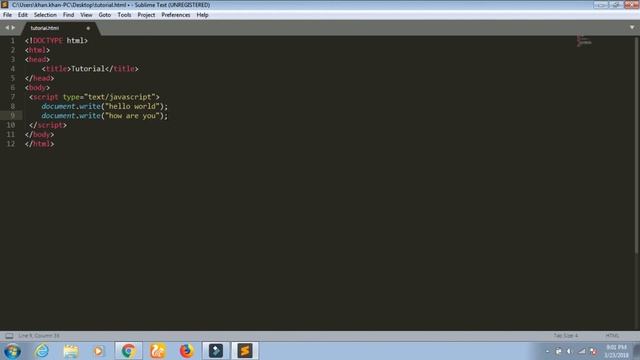Open the Tools menu
Screen dimensions: 640x360
click(124, 15)
